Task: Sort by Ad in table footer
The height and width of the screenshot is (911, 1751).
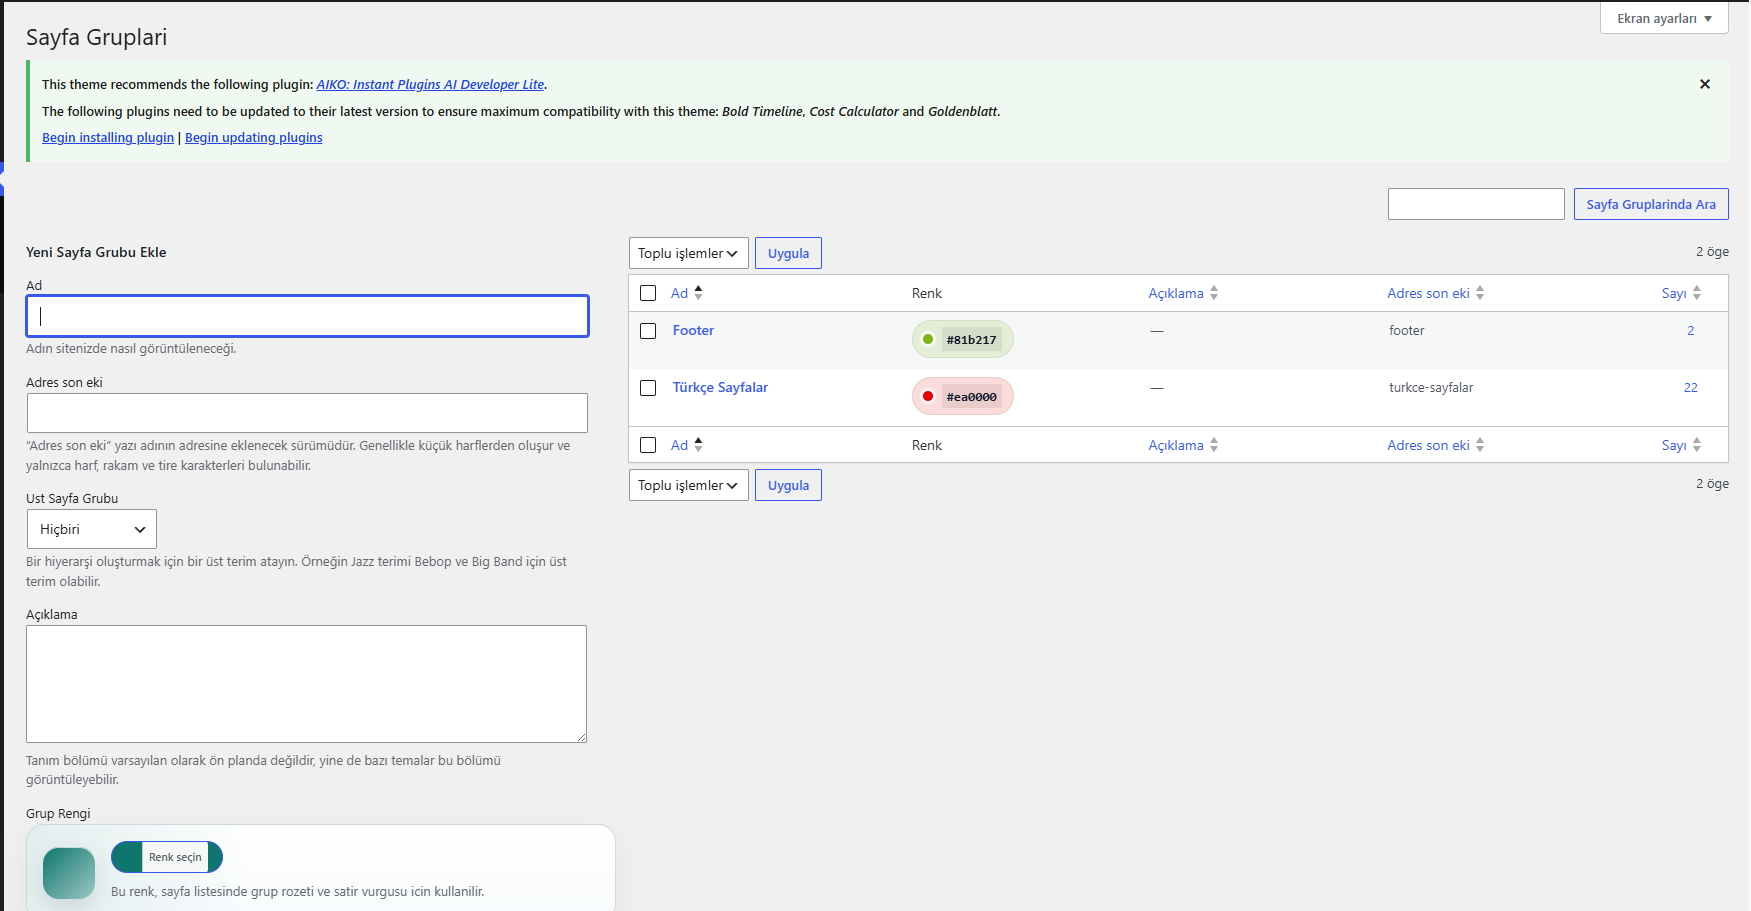Action: pyautogui.click(x=687, y=445)
